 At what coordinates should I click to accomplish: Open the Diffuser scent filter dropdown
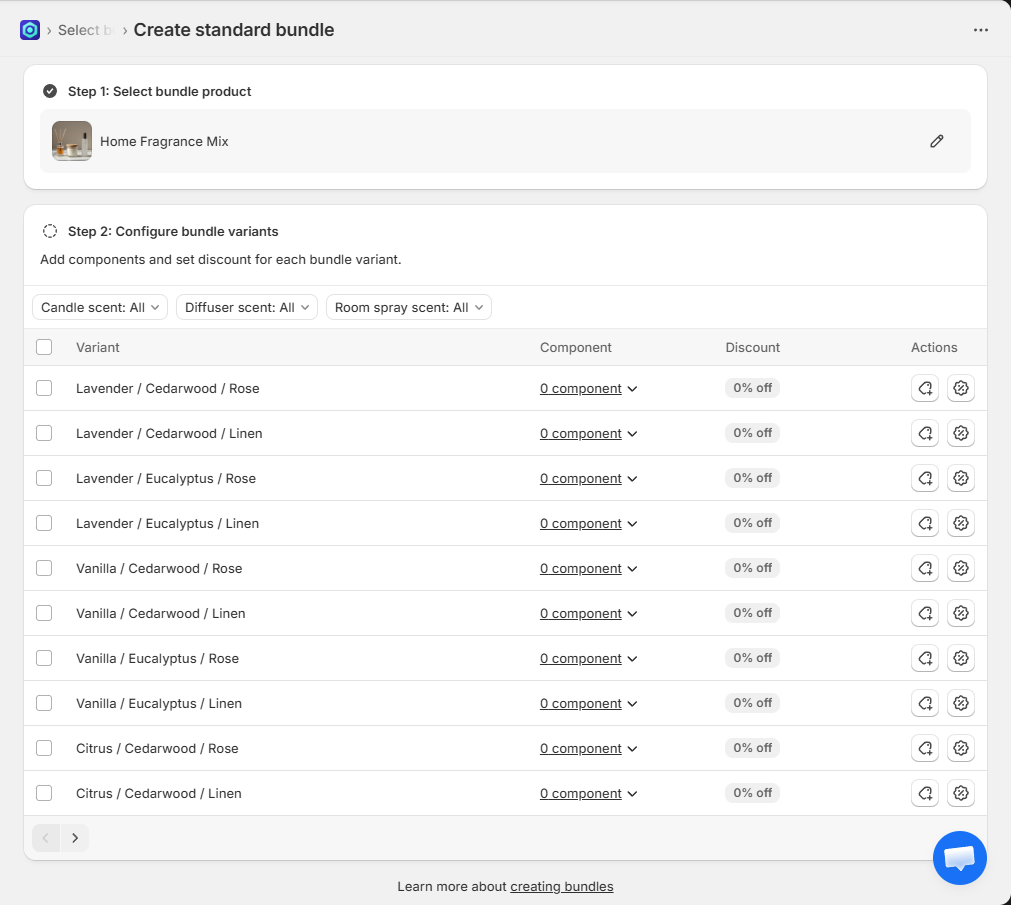[246, 307]
